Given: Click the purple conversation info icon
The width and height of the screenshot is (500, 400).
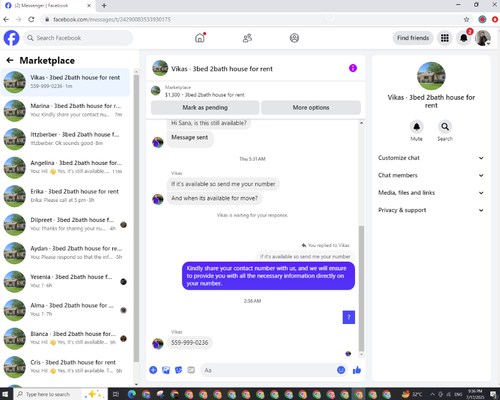Looking at the screenshot, I should point(353,68).
